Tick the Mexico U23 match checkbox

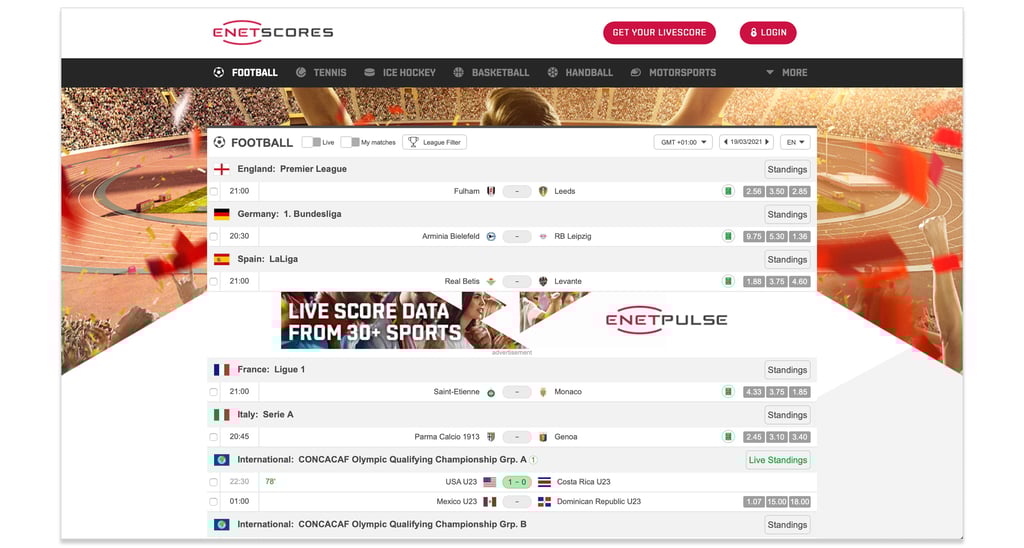pyautogui.click(x=214, y=502)
